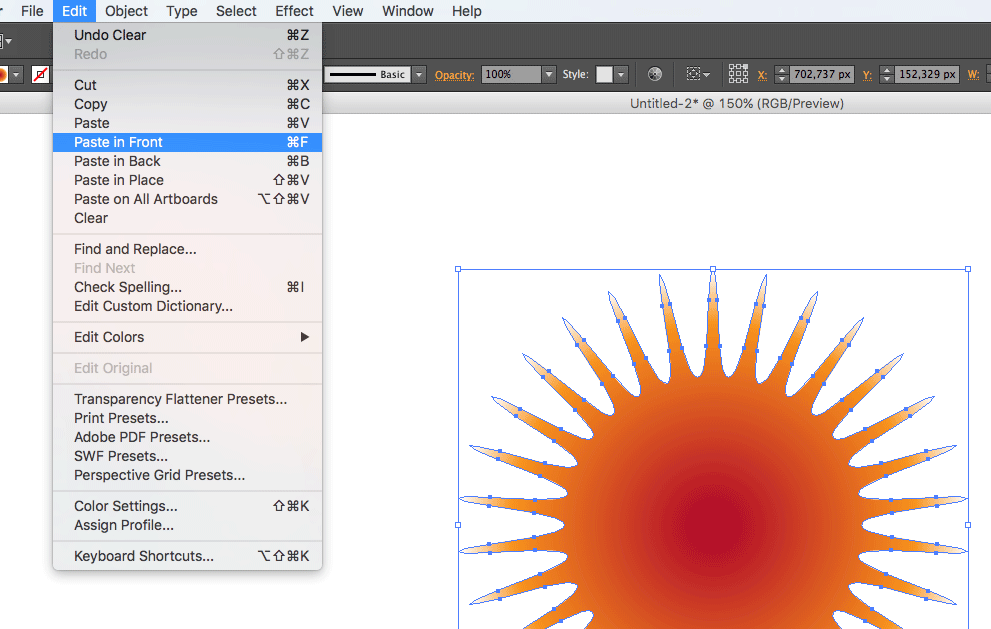Click the Y position stepper arrows
Image resolution: width=991 pixels, height=629 pixels.
click(886, 75)
